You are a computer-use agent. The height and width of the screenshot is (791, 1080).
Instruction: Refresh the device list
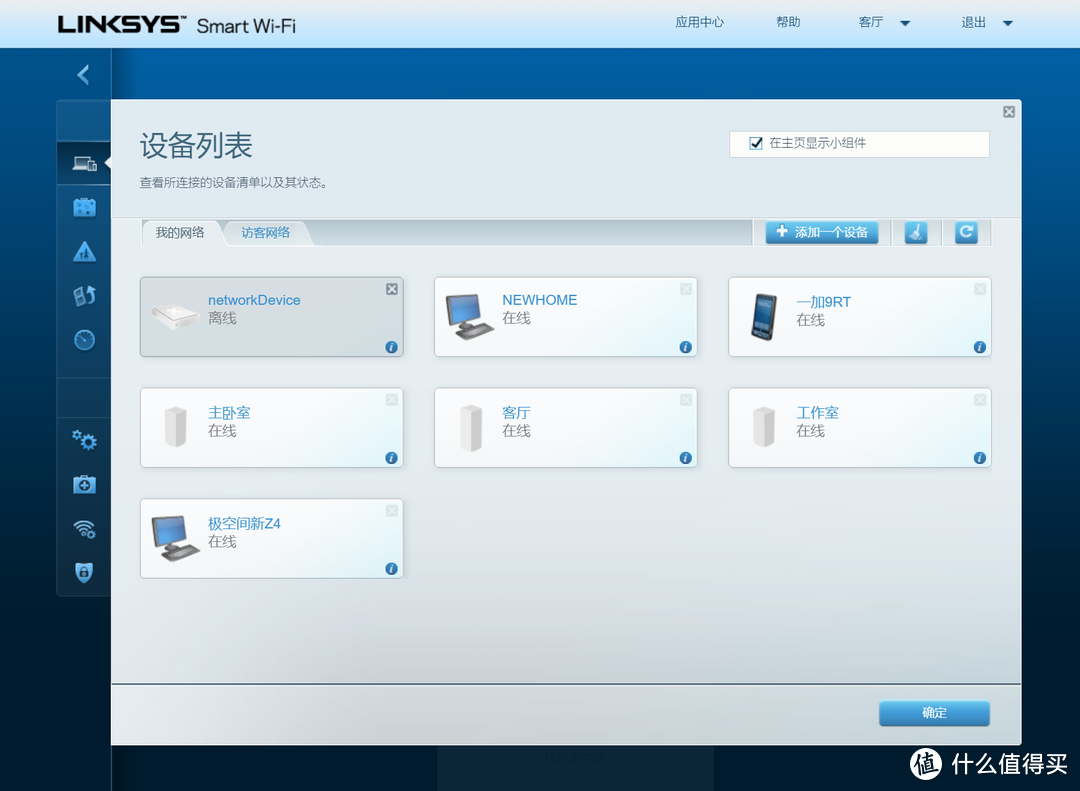tap(966, 233)
